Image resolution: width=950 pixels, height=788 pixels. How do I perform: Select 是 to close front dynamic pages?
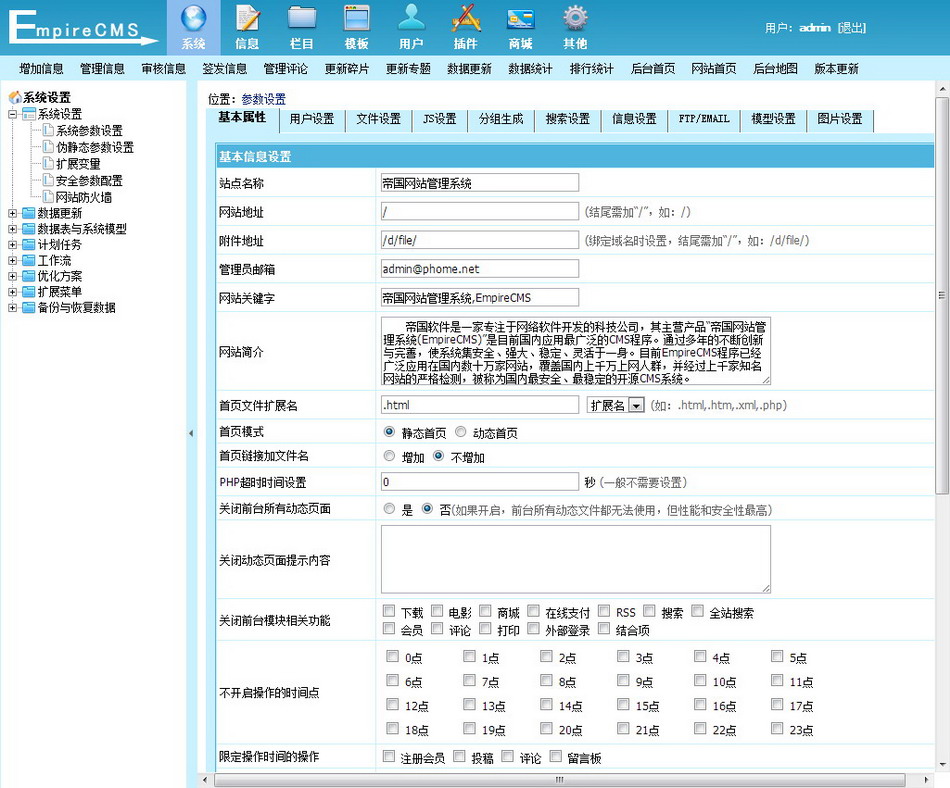pyautogui.click(x=390, y=509)
